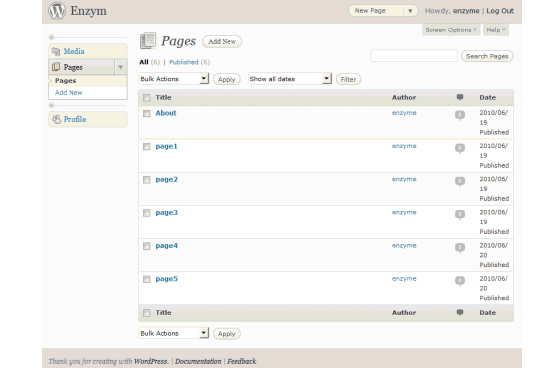
Task: Click the Profile icon in sidebar
Action: coord(56,119)
